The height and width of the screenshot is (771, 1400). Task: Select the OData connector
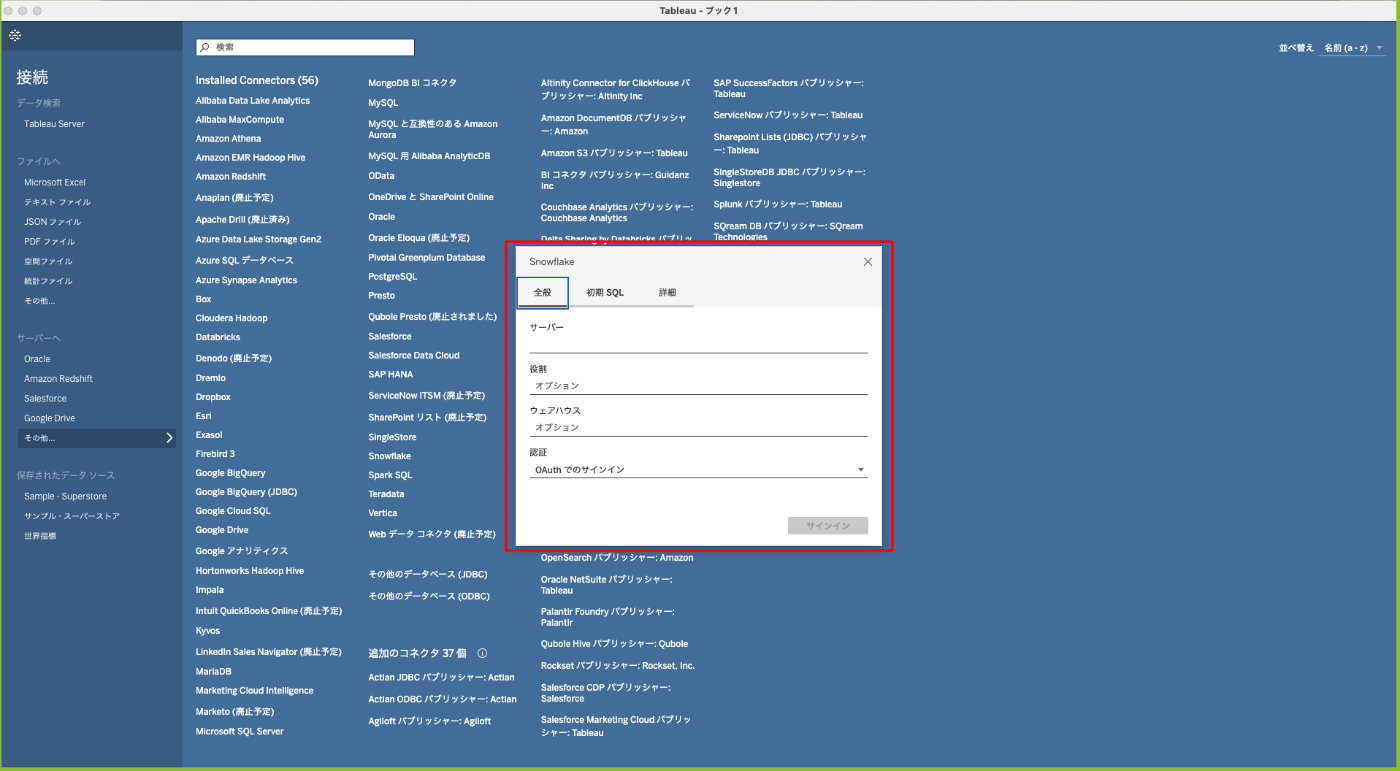point(381,176)
